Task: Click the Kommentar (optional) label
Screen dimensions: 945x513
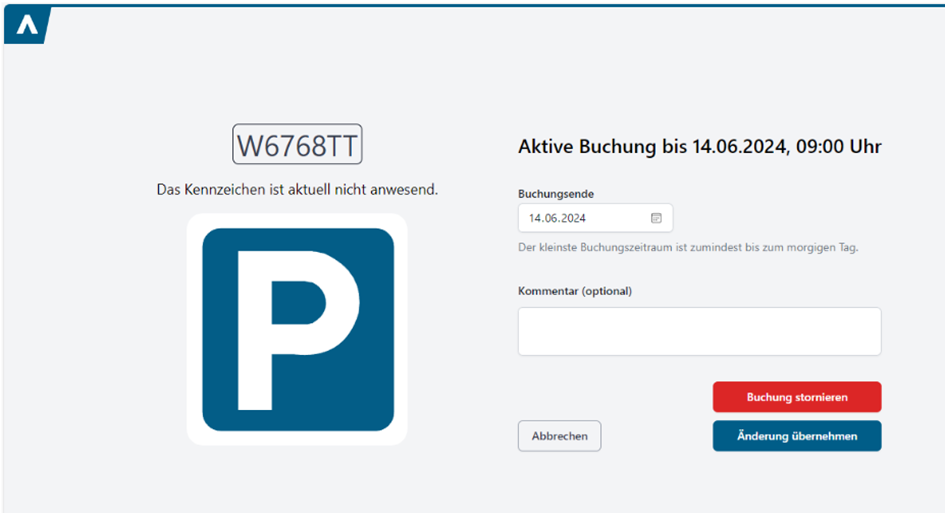Action: (x=575, y=291)
